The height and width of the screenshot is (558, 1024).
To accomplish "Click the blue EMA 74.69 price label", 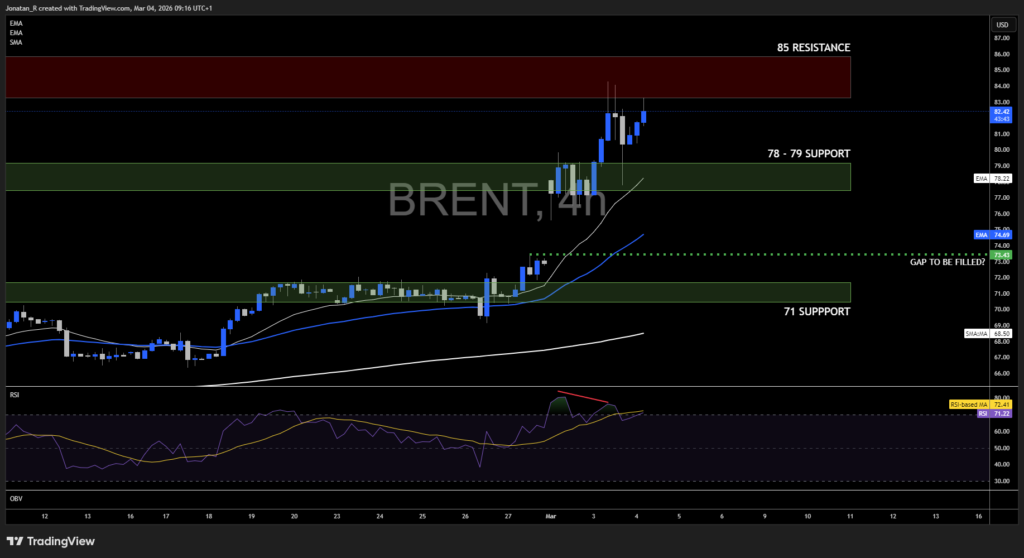I will click(x=993, y=235).
